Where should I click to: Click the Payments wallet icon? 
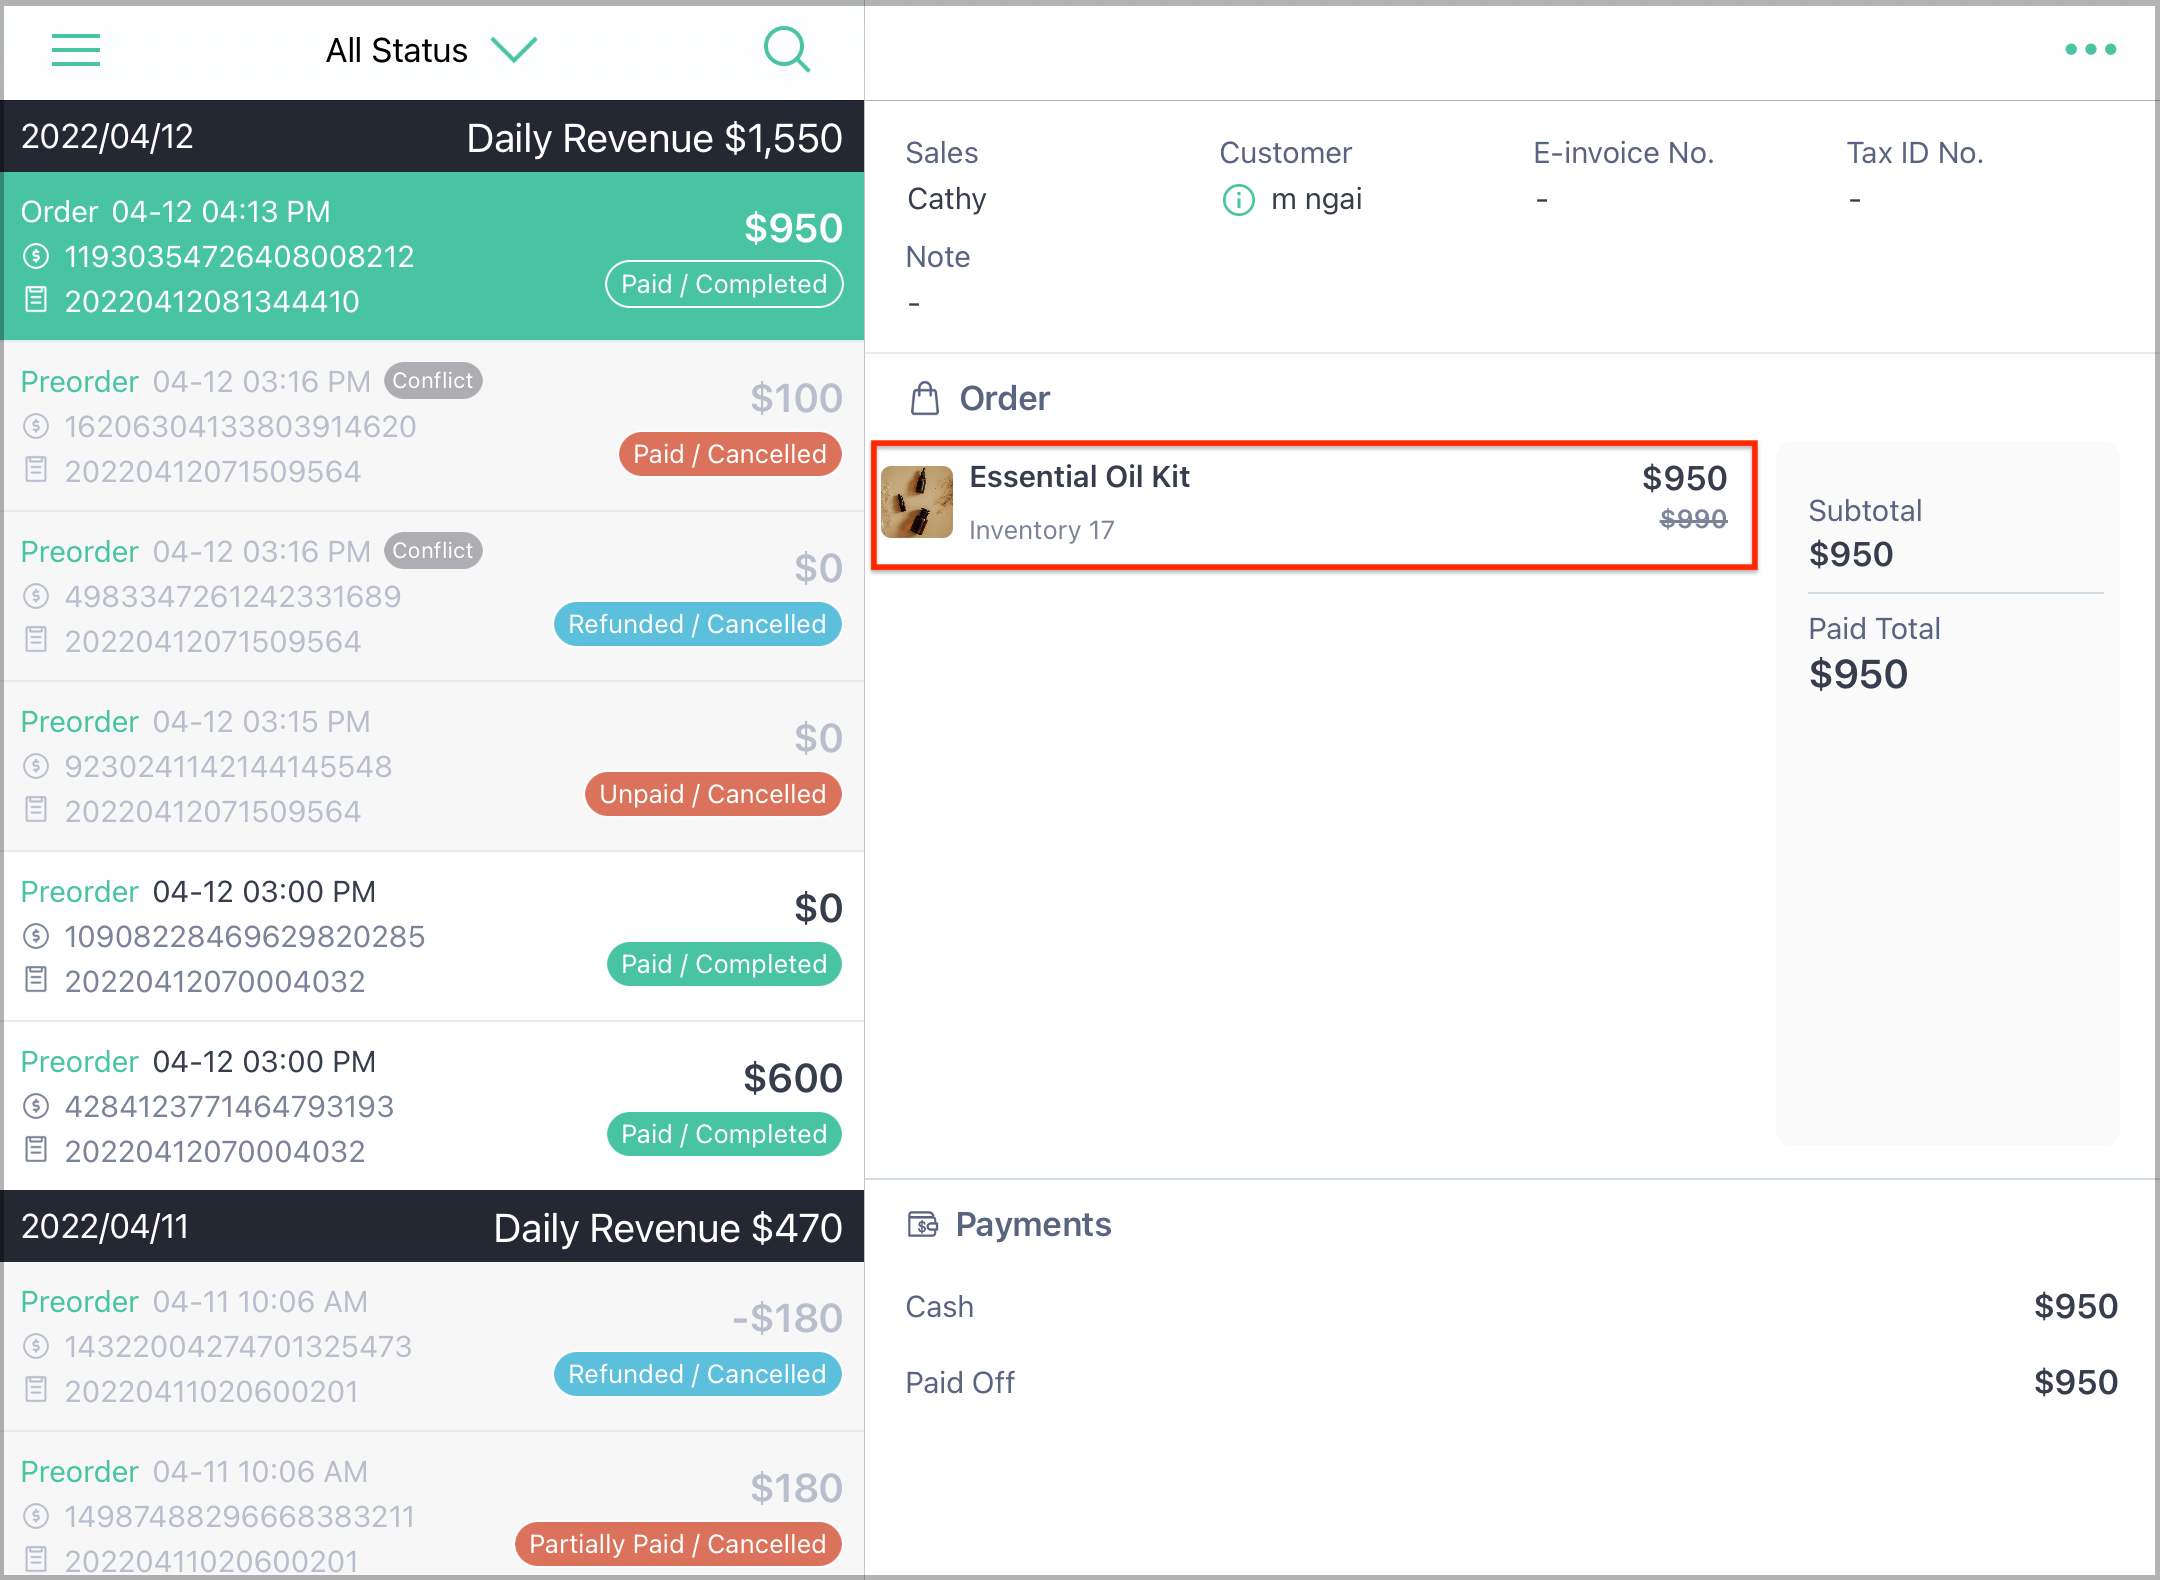pyautogui.click(x=922, y=1224)
